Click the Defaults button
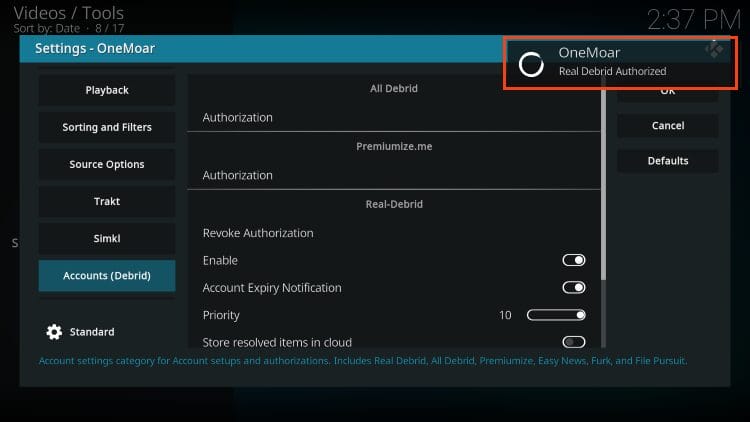The image size is (750, 422). [668, 161]
